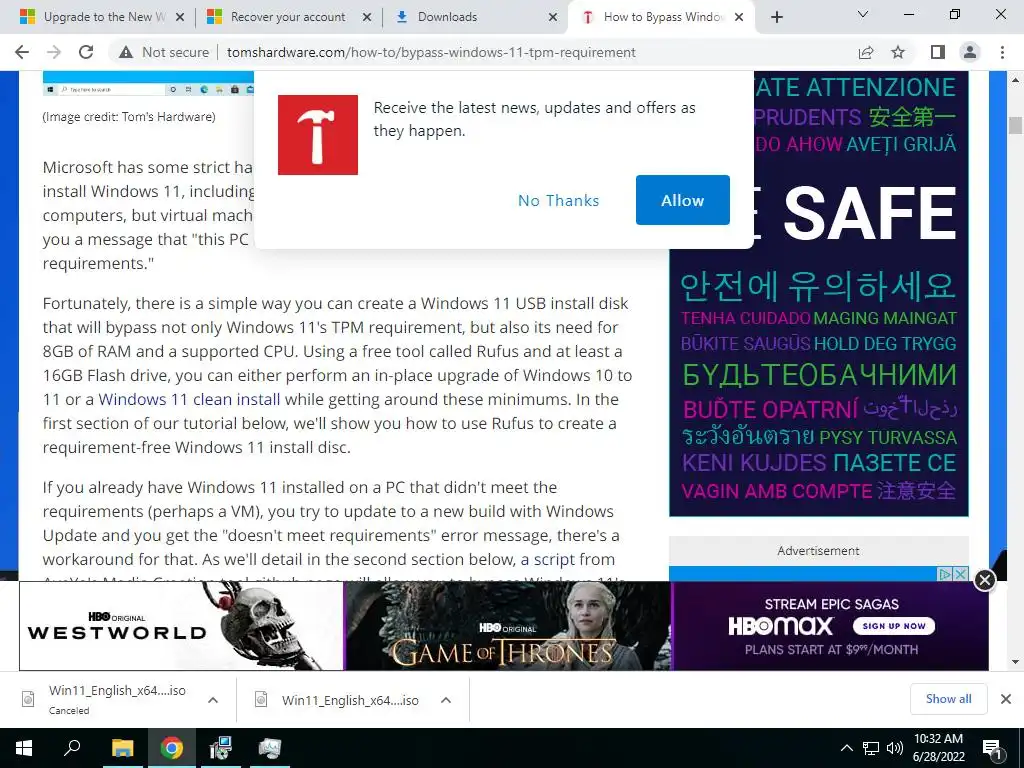The image size is (1024, 768).
Task: Click the red hammer logo in the popup
Action: coord(317,135)
